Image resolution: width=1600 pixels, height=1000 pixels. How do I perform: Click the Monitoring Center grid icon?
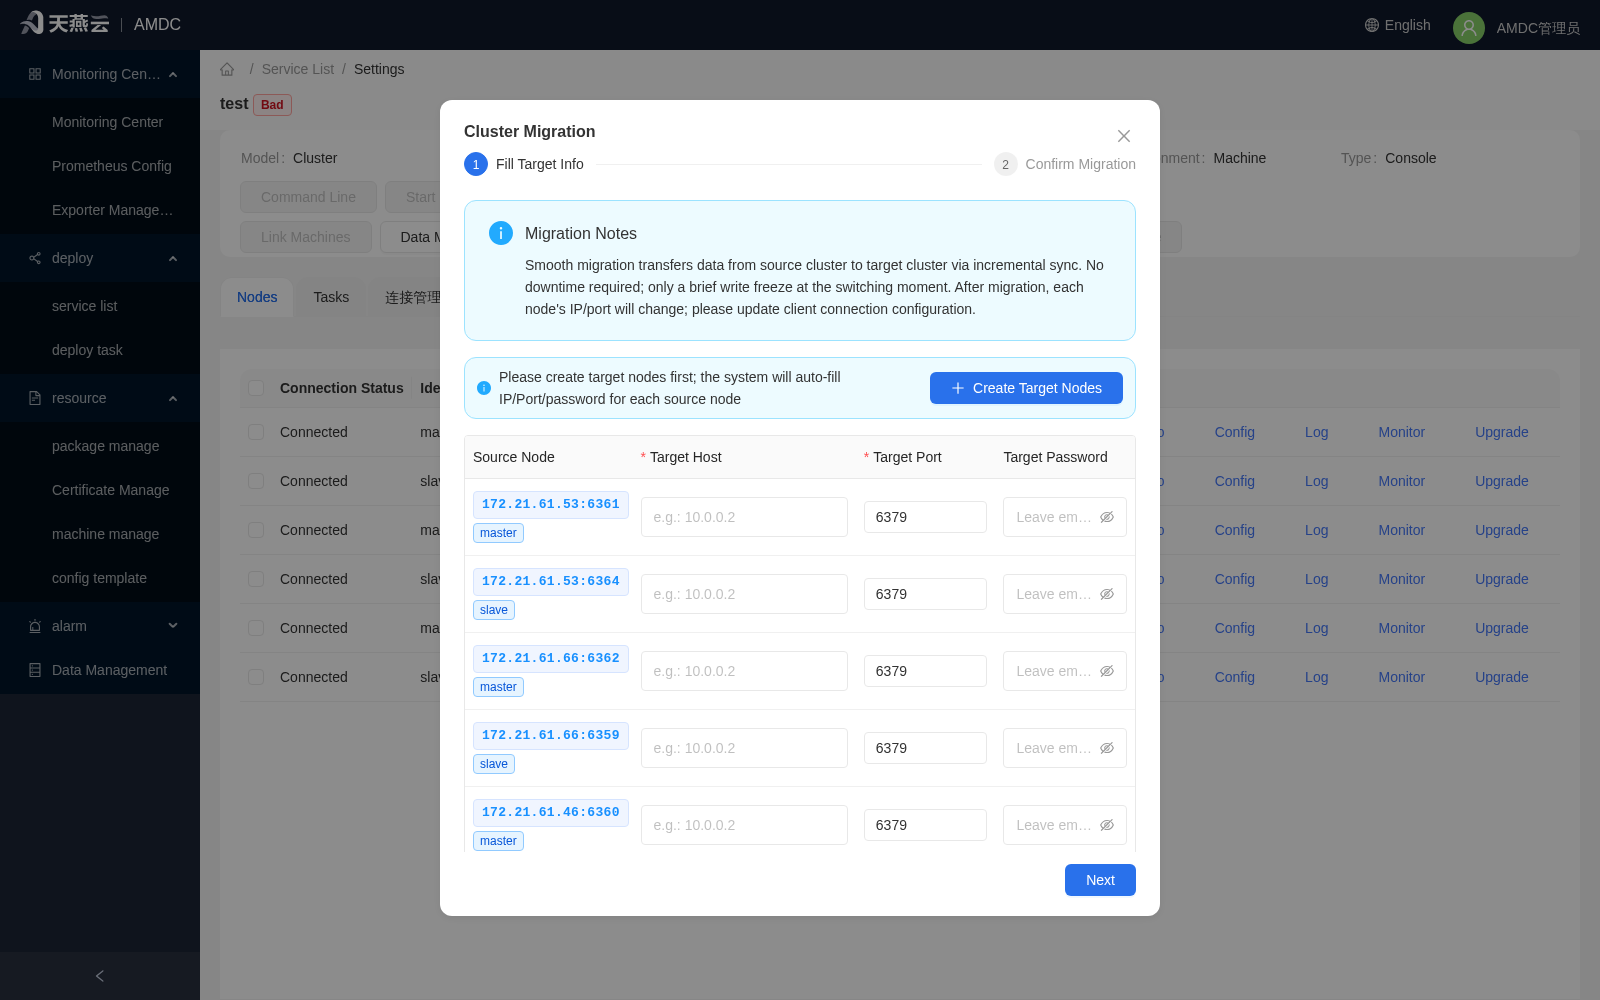[35, 74]
